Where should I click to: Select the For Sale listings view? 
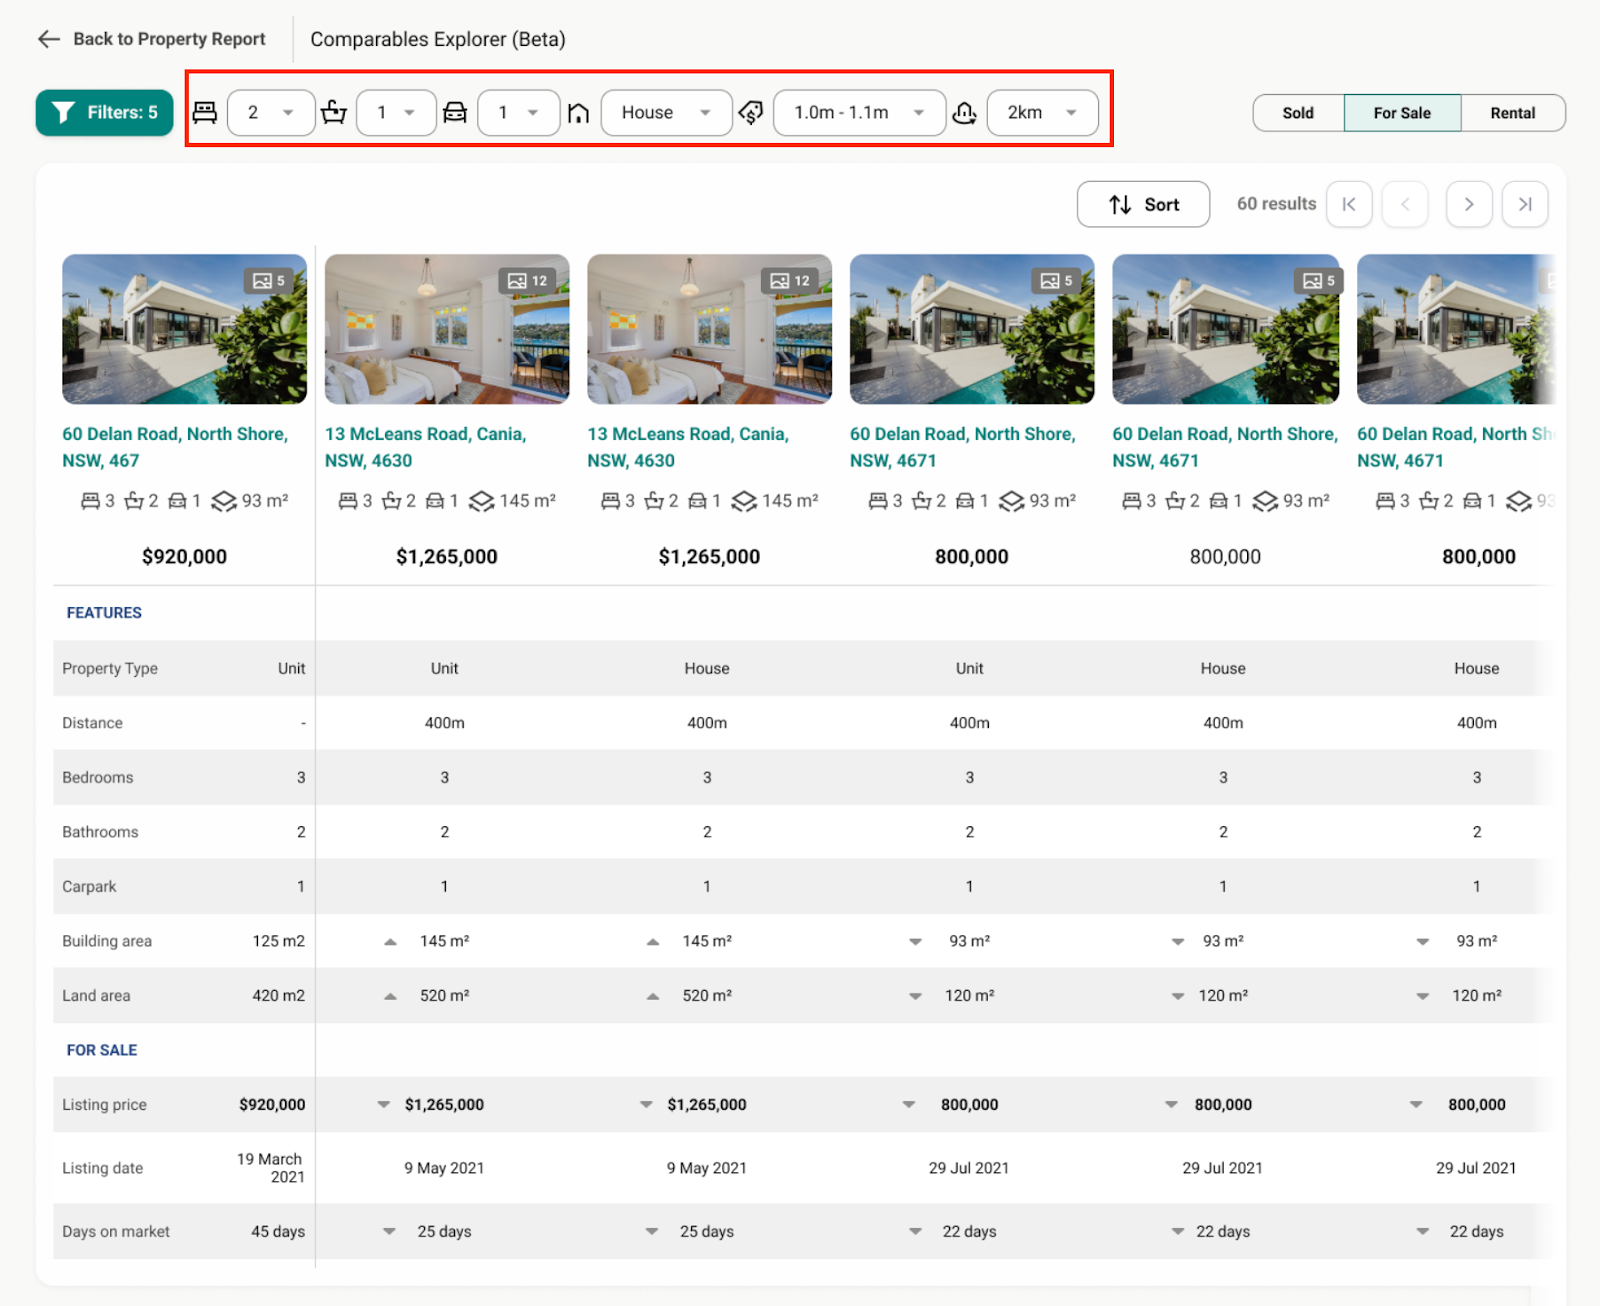point(1402,113)
